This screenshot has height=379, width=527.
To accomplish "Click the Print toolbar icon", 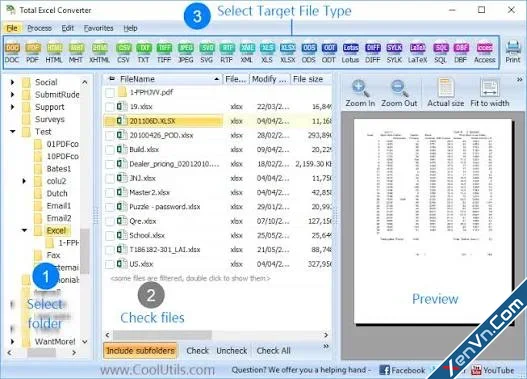I will click(x=513, y=52).
